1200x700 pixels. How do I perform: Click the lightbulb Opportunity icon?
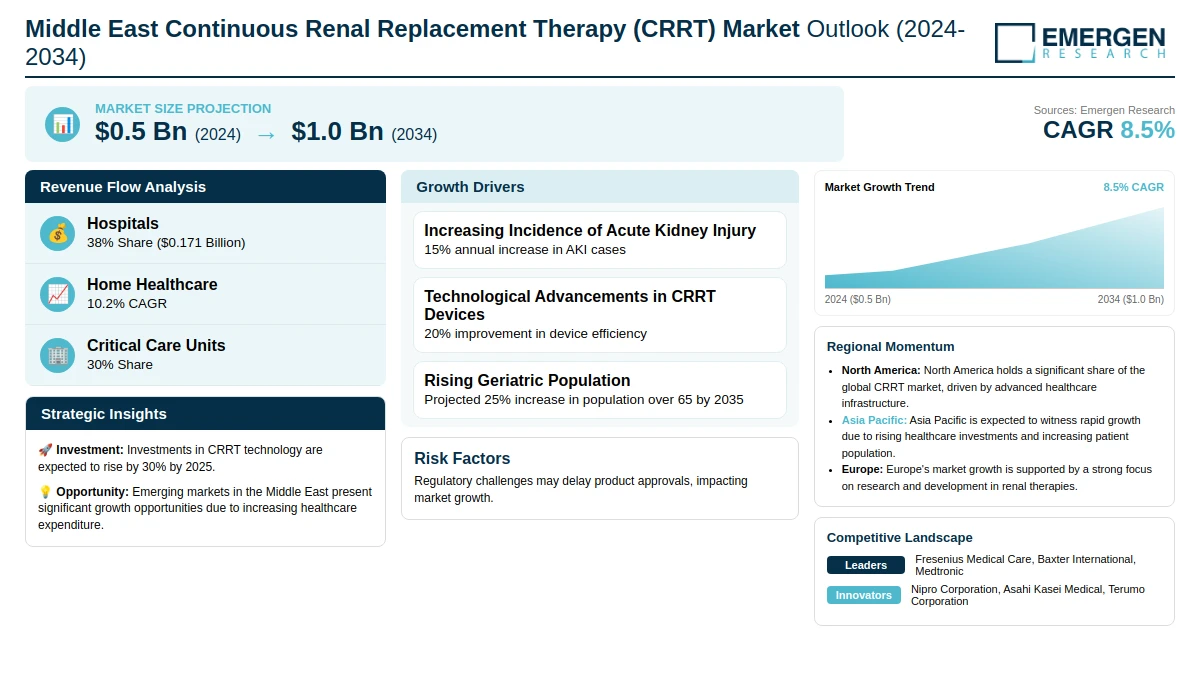tap(45, 492)
